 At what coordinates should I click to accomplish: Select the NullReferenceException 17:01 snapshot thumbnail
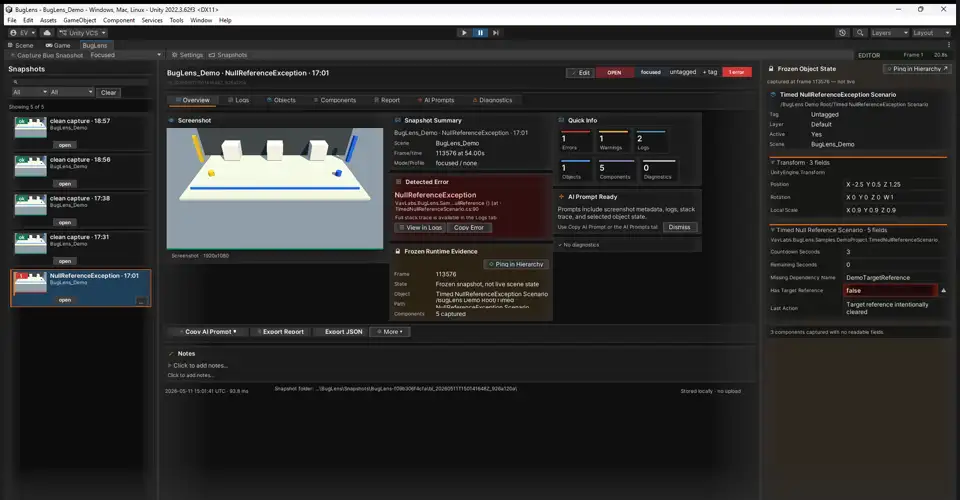pyautogui.click(x=31, y=282)
